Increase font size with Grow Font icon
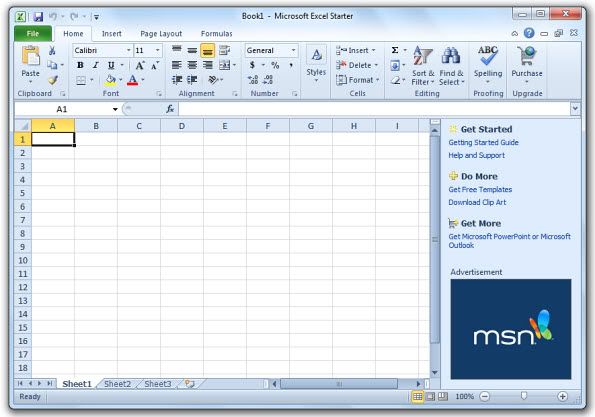The width and height of the screenshot is (595, 417). pyautogui.click(x=140, y=65)
